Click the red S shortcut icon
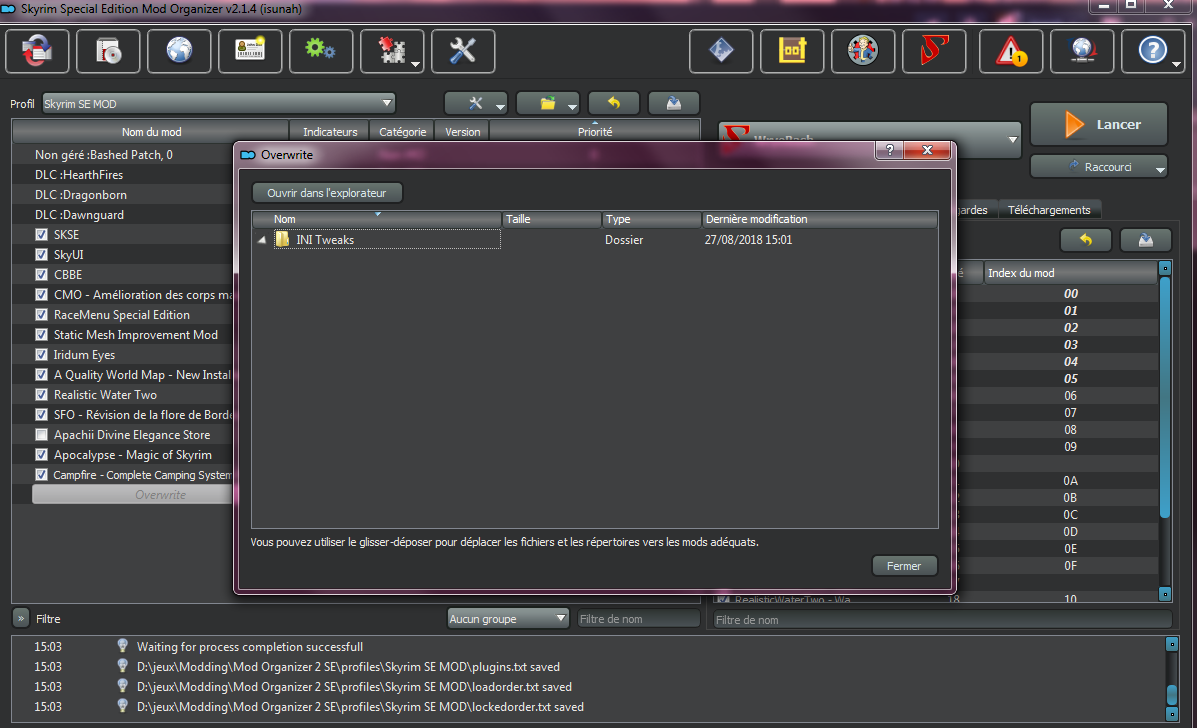Viewport: 1197px width, 728px height. (934, 51)
